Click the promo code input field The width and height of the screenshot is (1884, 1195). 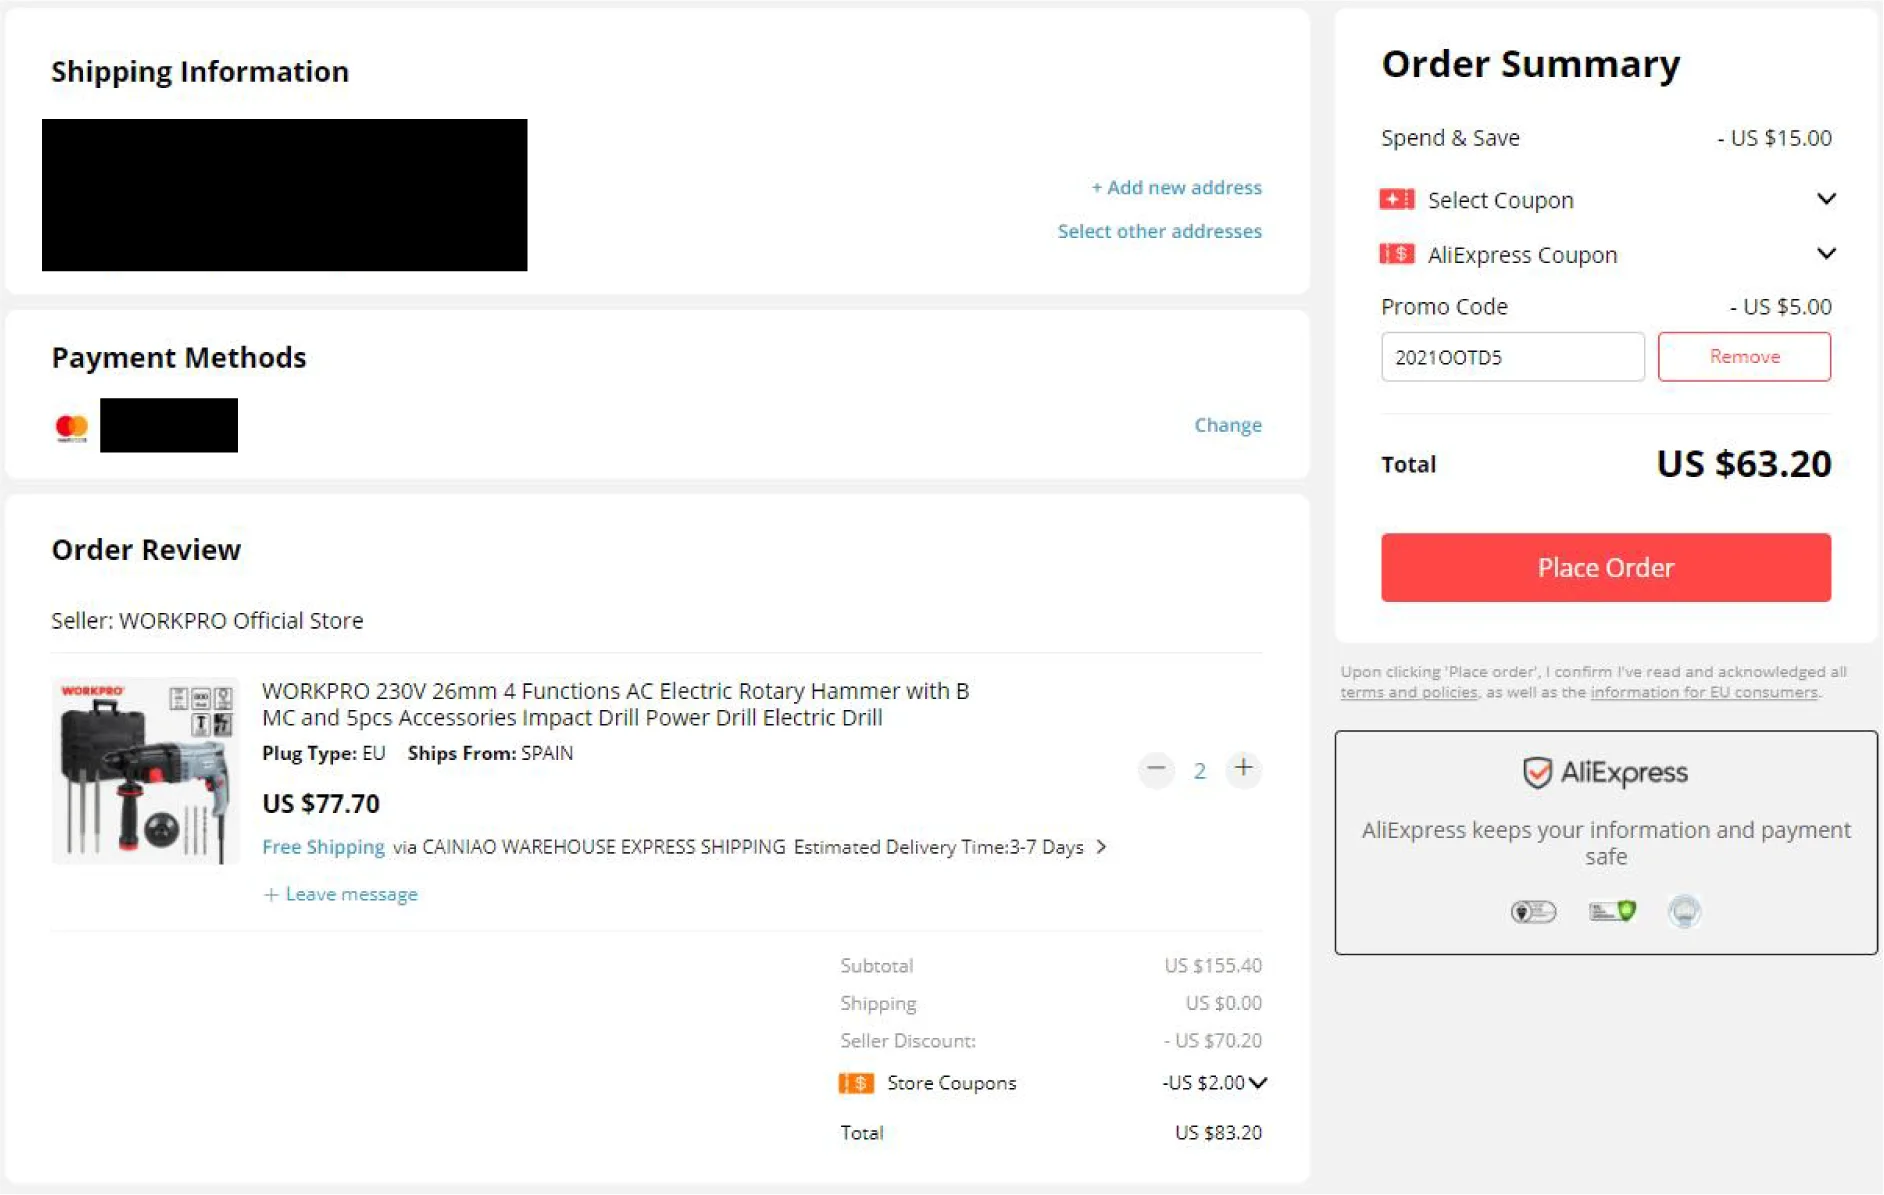pyautogui.click(x=1511, y=357)
